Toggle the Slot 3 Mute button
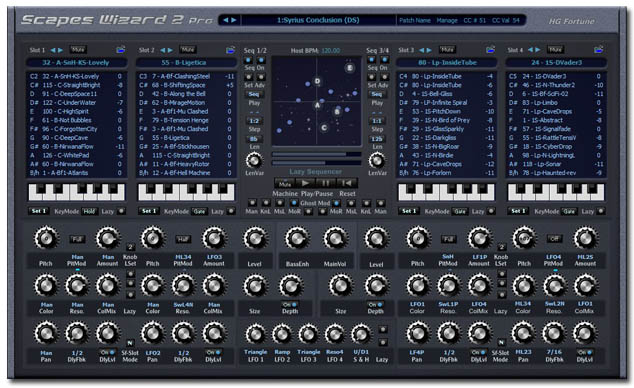This screenshot has width=634, height=388. [x=447, y=50]
